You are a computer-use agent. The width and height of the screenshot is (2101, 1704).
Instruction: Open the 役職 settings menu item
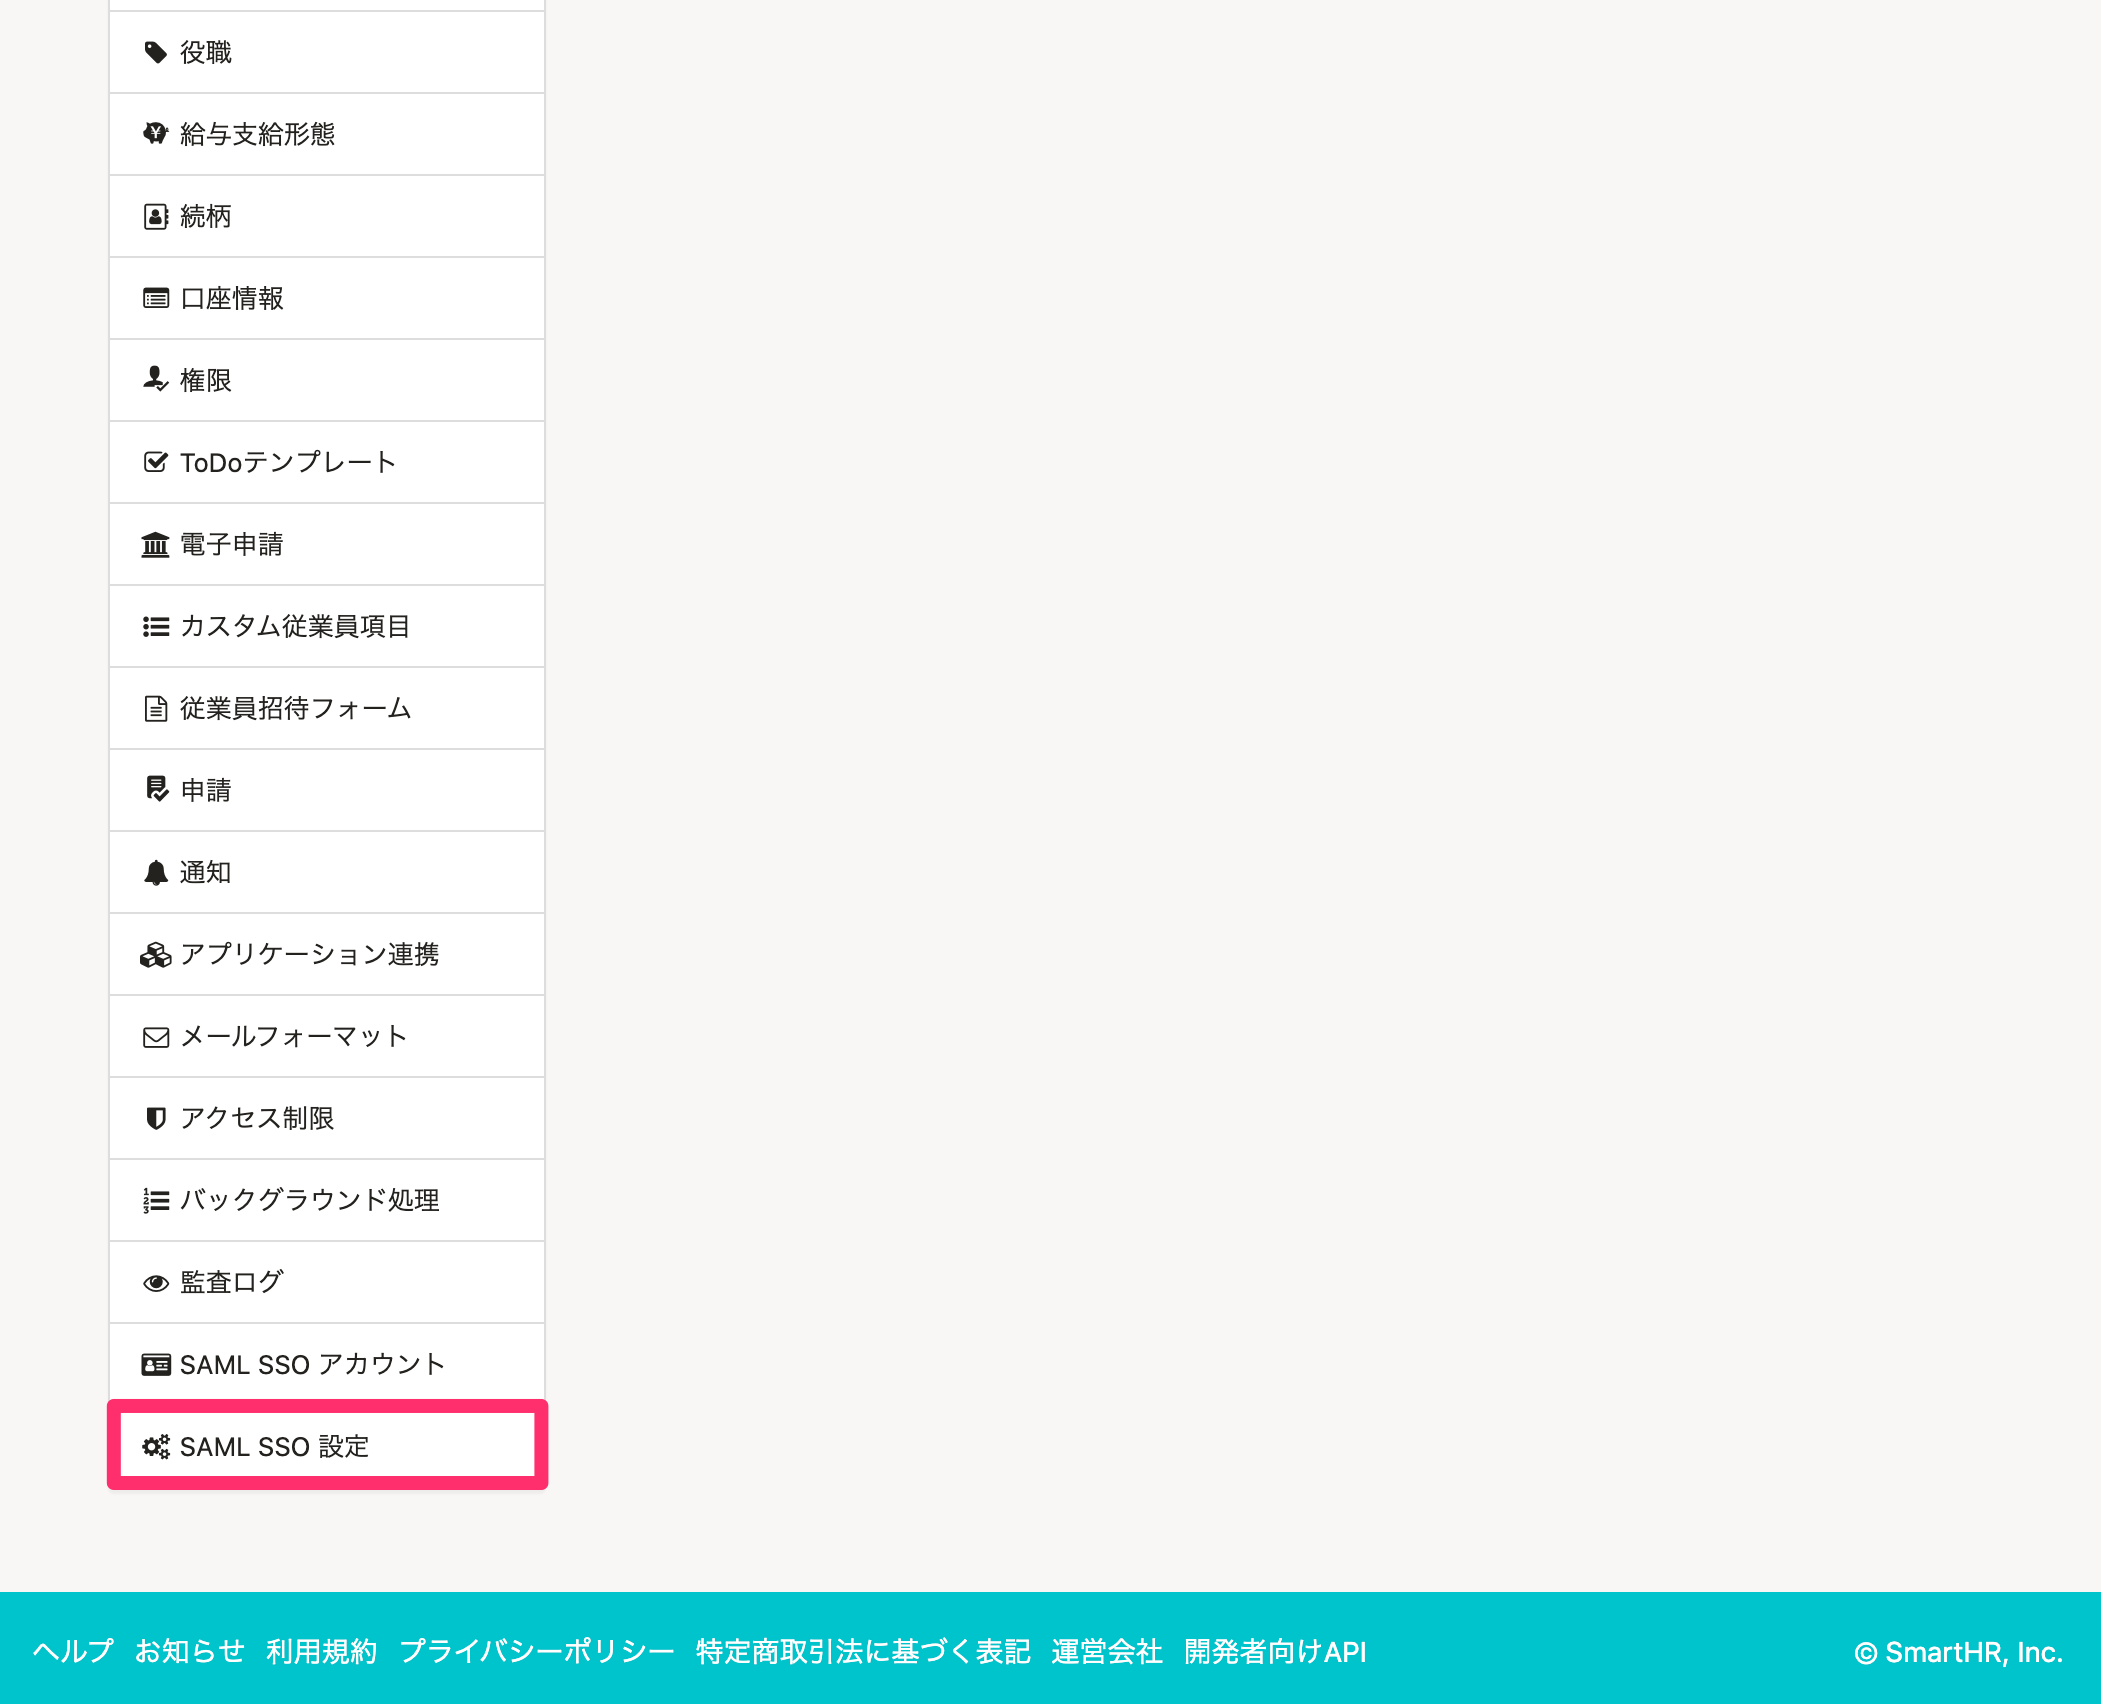[327, 52]
